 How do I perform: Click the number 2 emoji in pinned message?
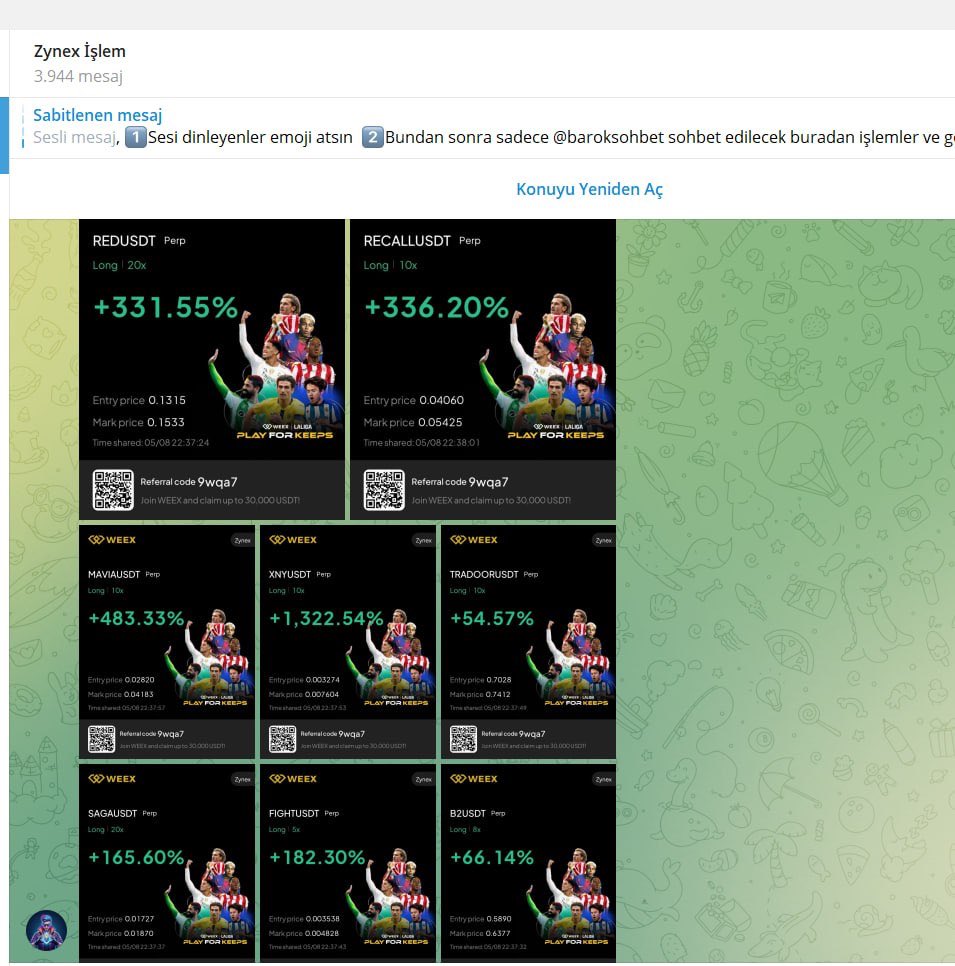372,137
